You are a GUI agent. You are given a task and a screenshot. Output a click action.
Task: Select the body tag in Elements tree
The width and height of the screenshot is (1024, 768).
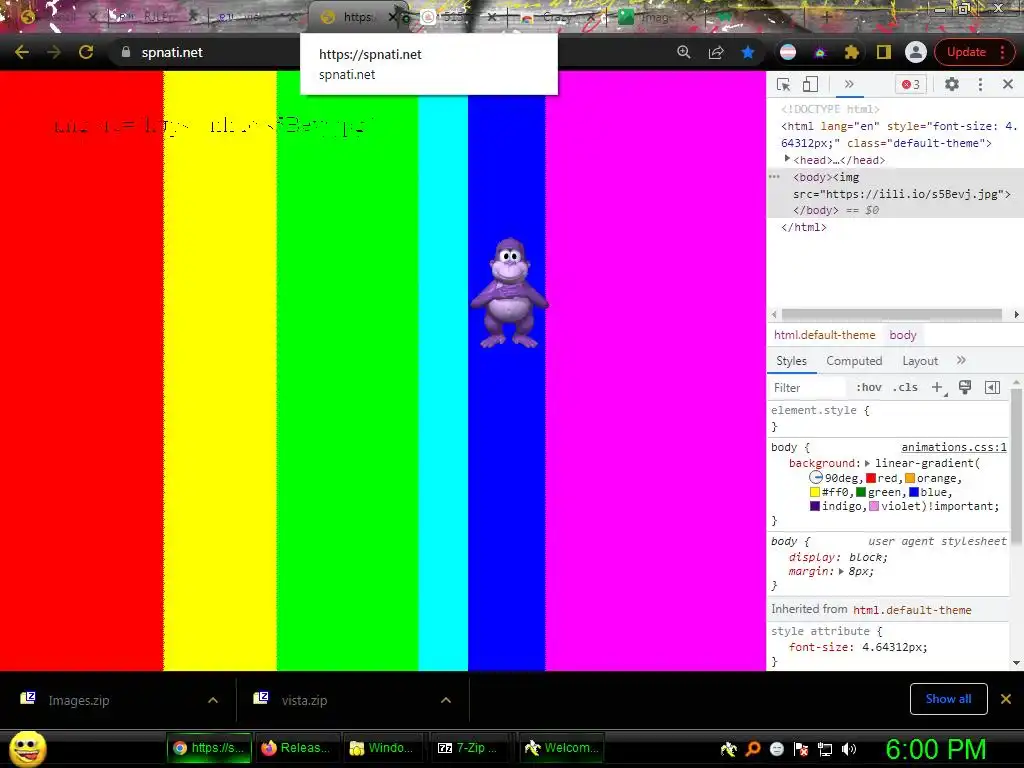click(812, 177)
